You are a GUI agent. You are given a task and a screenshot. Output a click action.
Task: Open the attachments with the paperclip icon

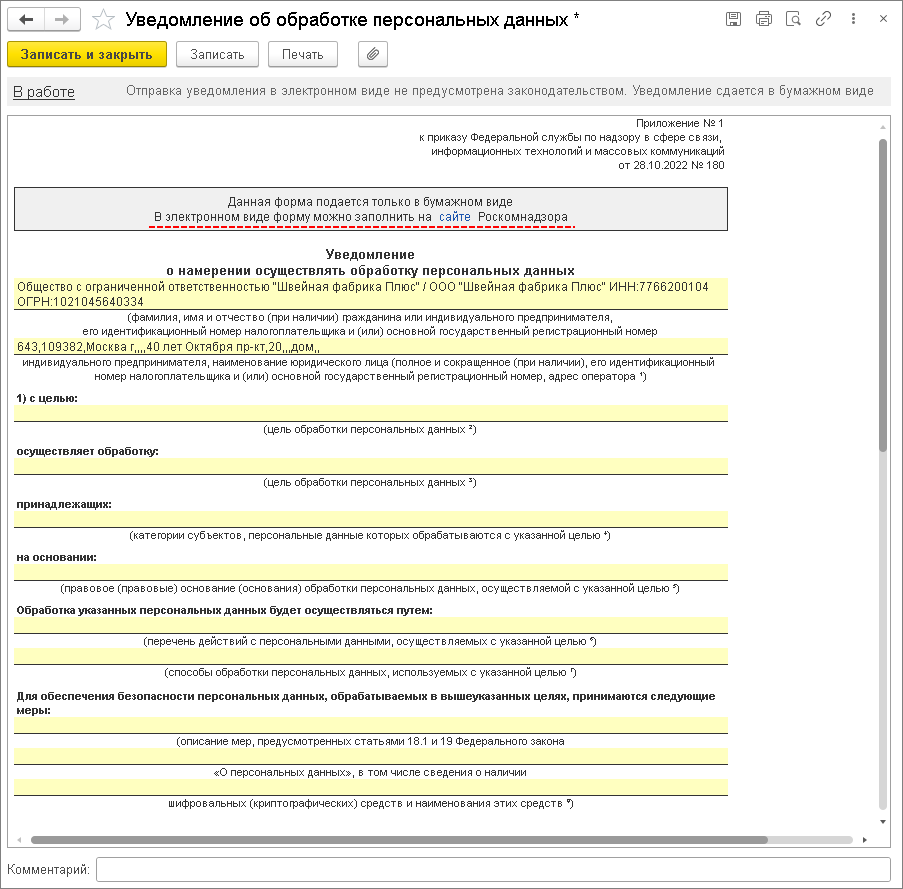(373, 54)
